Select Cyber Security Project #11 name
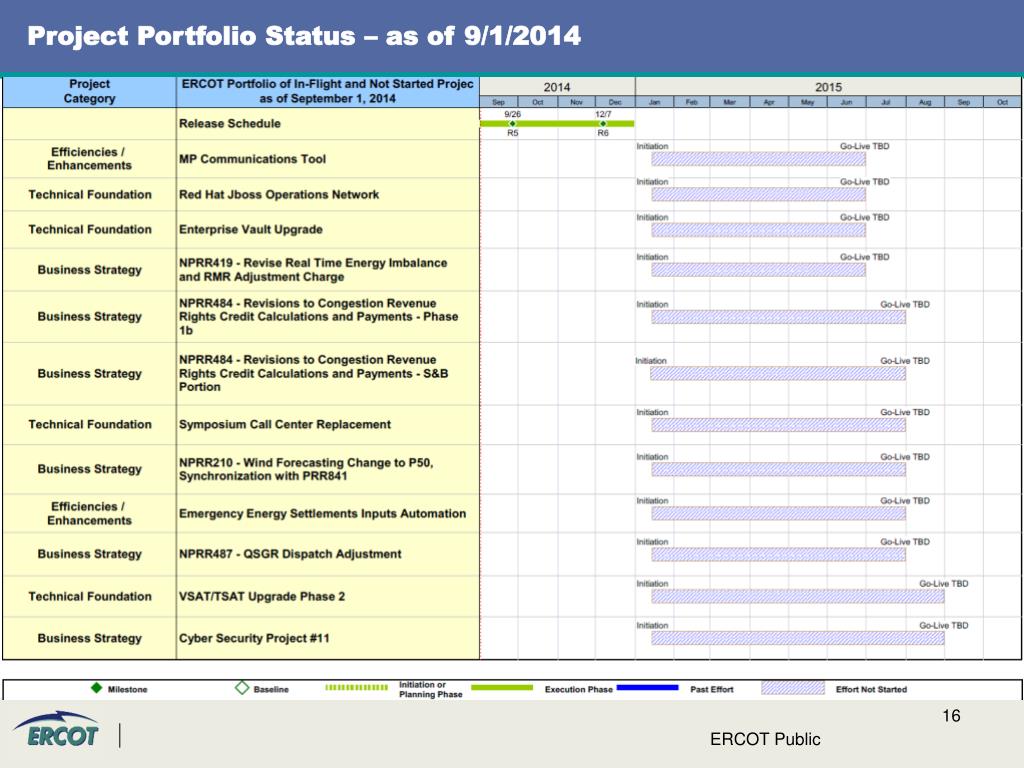The image size is (1024, 768). [x=254, y=638]
